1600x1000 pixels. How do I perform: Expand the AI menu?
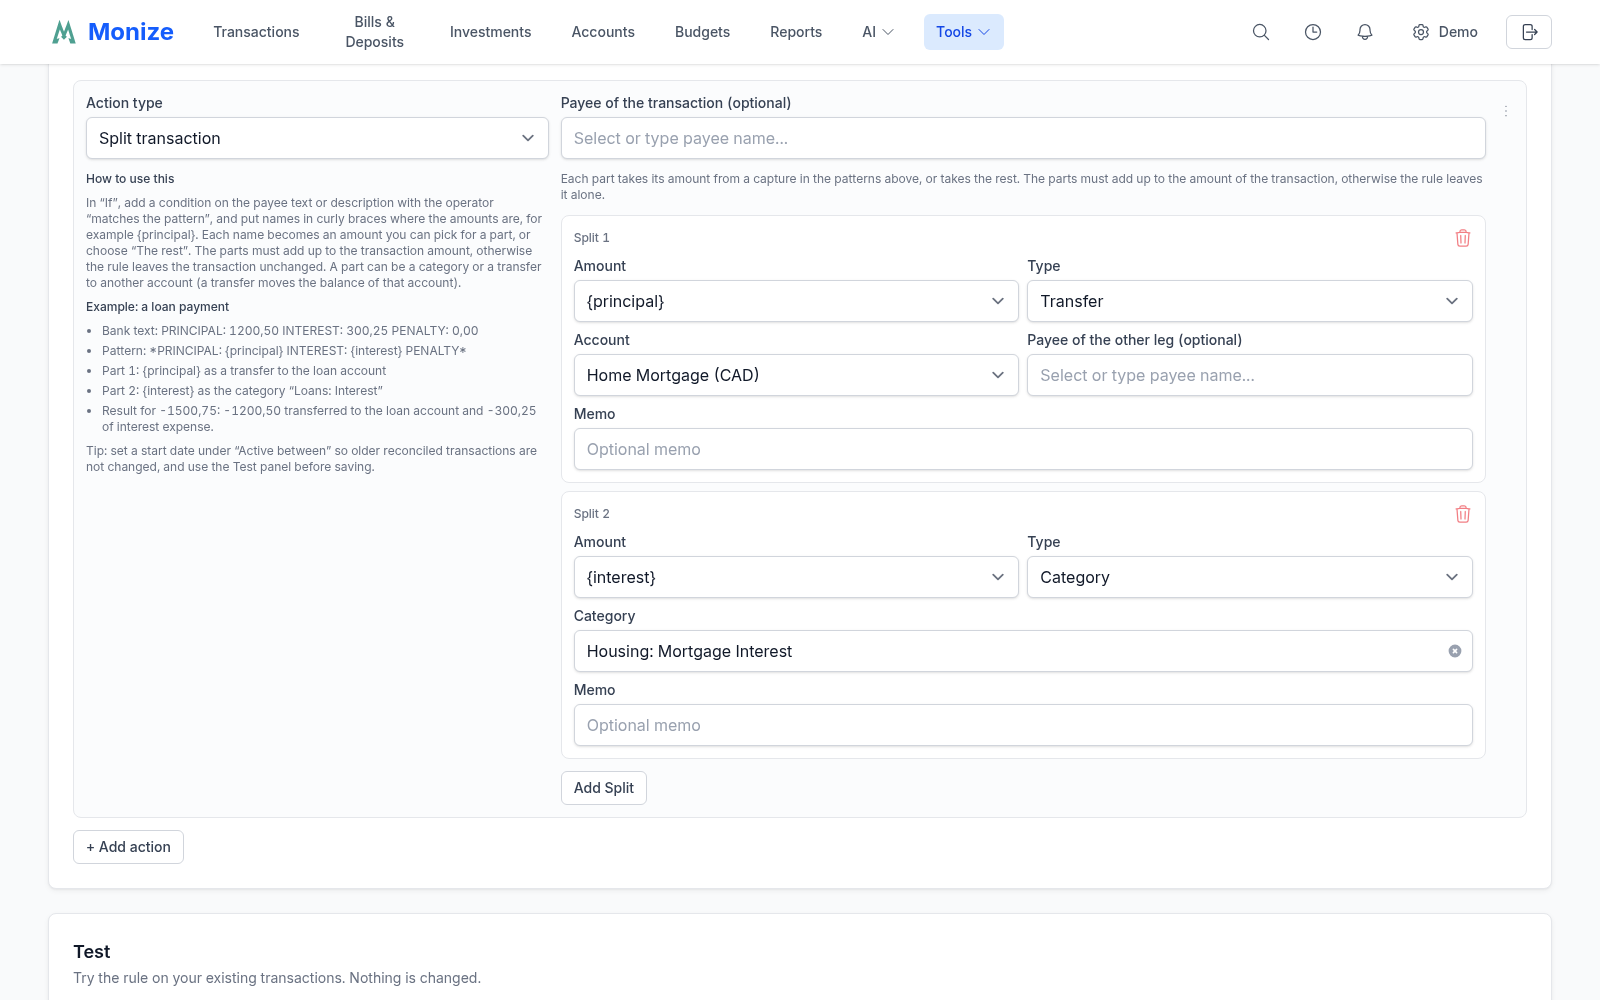pos(878,32)
